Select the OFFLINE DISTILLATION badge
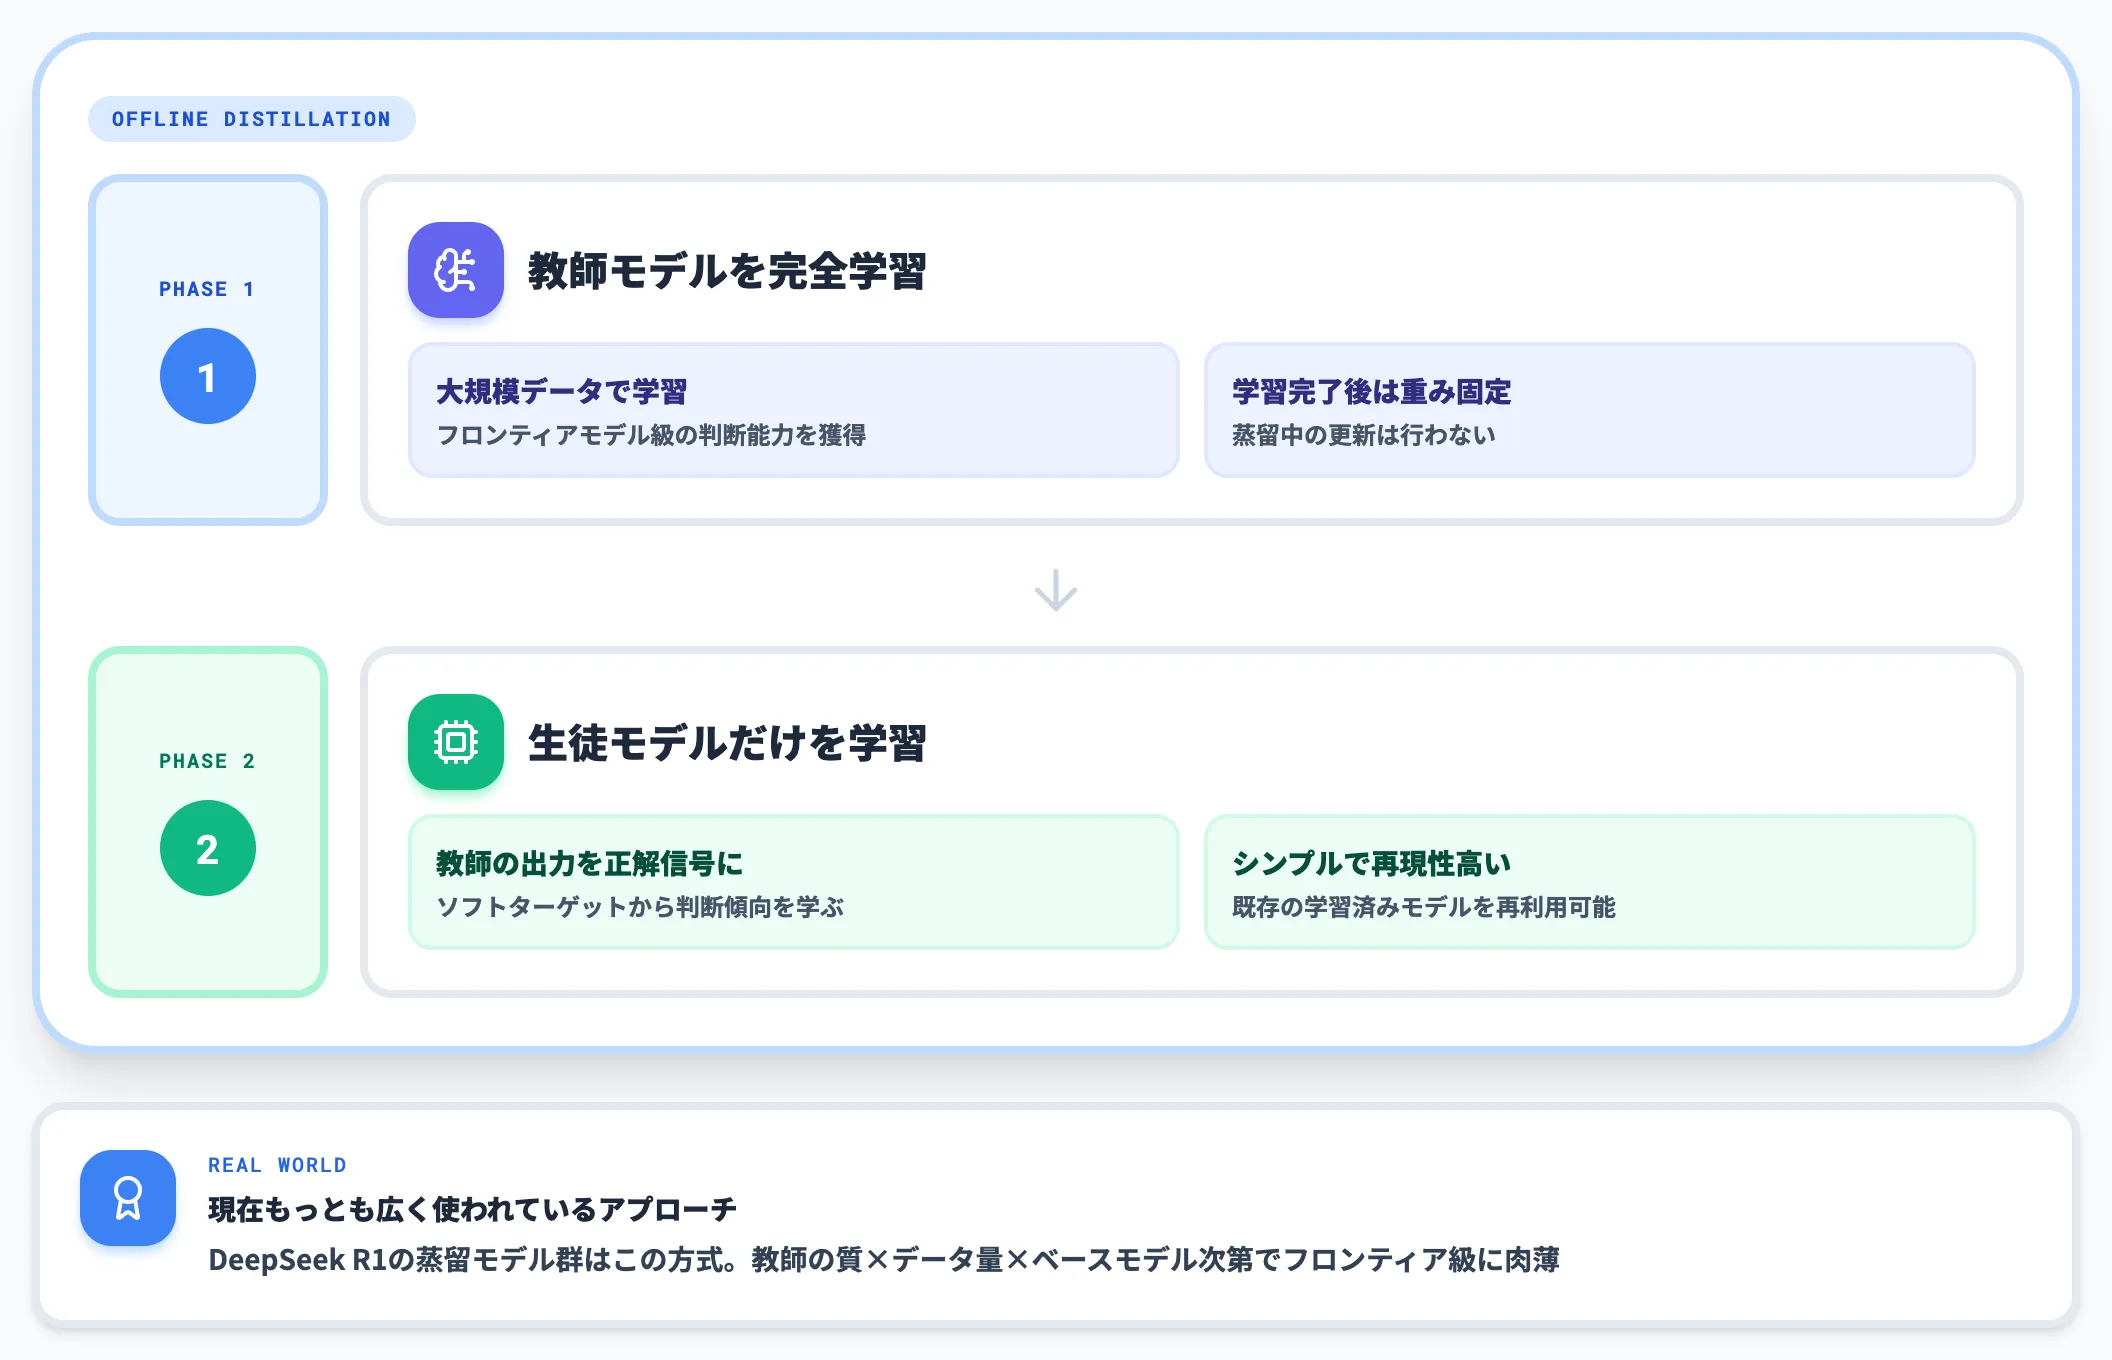 point(252,119)
